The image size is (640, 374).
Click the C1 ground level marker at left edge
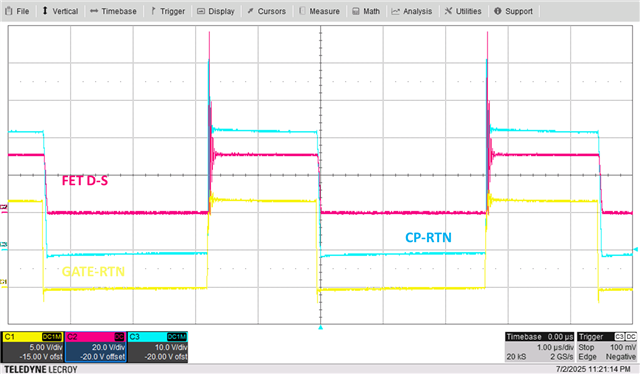4,282
